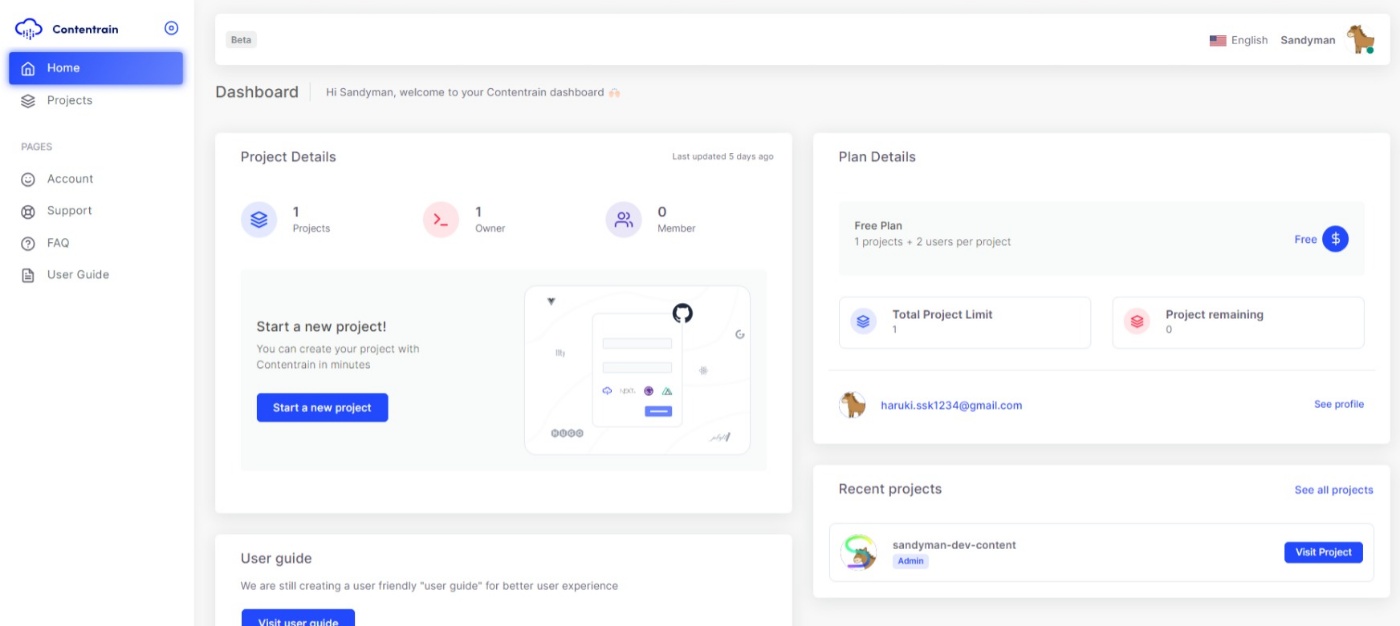Click the blue Free label
The height and width of the screenshot is (626, 1400).
pyautogui.click(x=1305, y=240)
